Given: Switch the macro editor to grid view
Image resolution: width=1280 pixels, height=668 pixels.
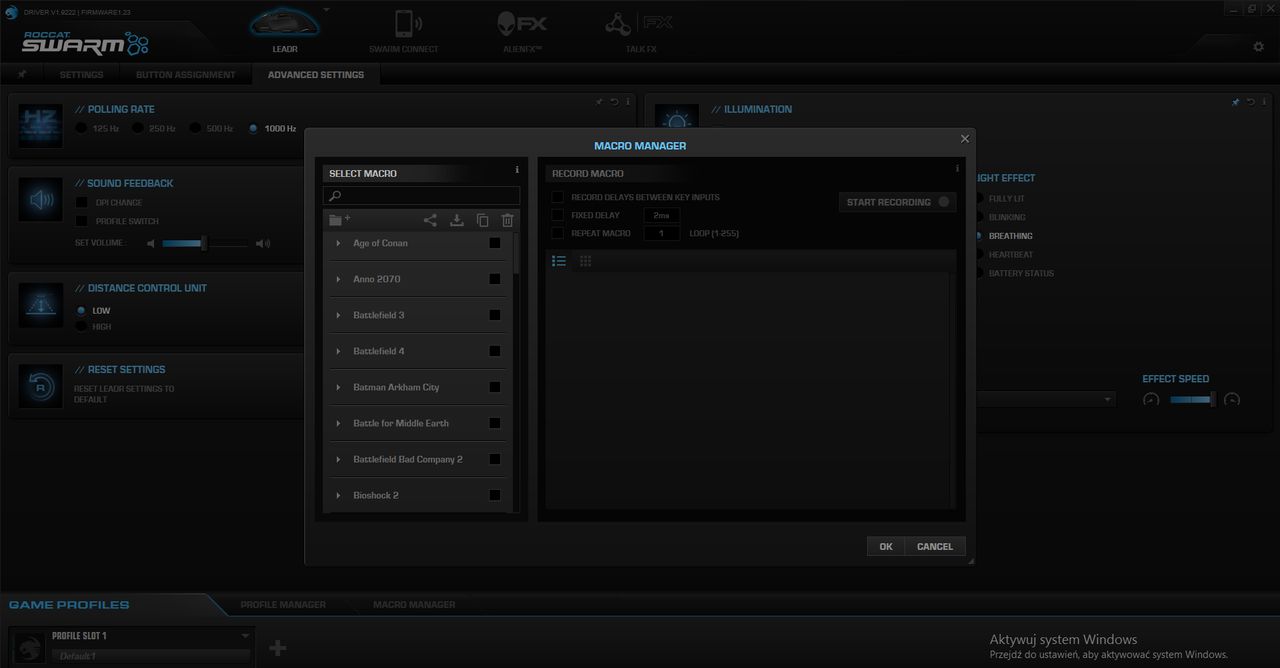Looking at the screenshot, I should tap(586, 261).
